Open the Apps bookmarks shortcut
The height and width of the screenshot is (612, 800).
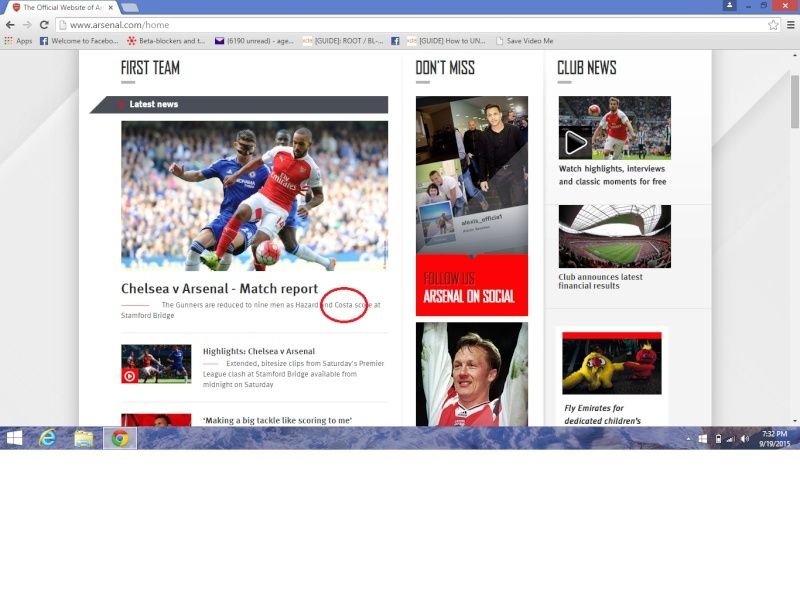[x=18, y=41]
